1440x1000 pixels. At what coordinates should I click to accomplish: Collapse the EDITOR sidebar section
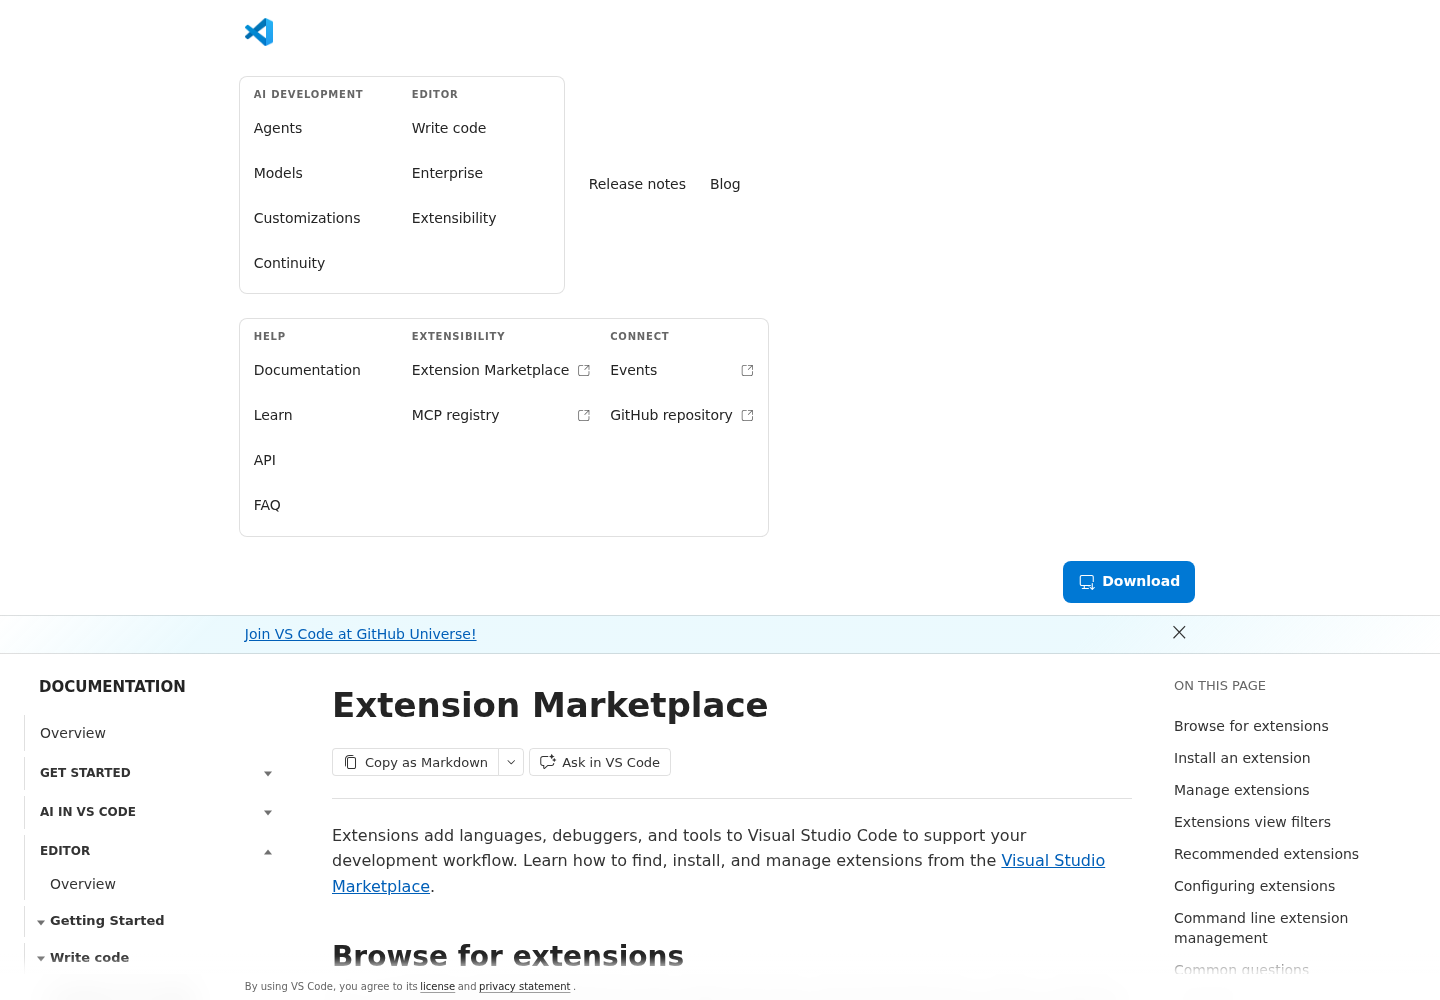tap(268, 852)
